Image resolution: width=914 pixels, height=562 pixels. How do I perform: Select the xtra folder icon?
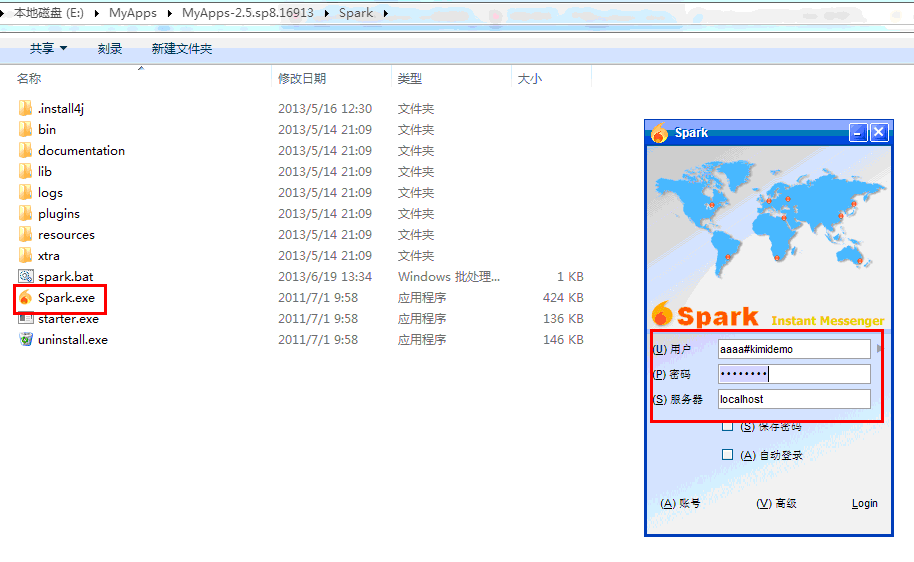point(25,255)
